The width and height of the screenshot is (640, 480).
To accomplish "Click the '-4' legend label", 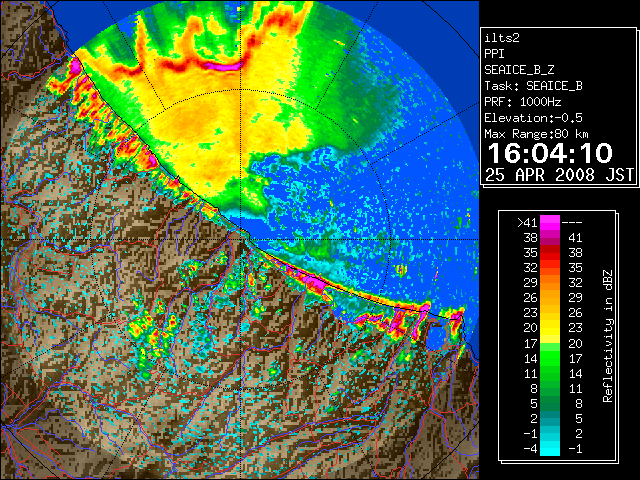I will [530, 449].
